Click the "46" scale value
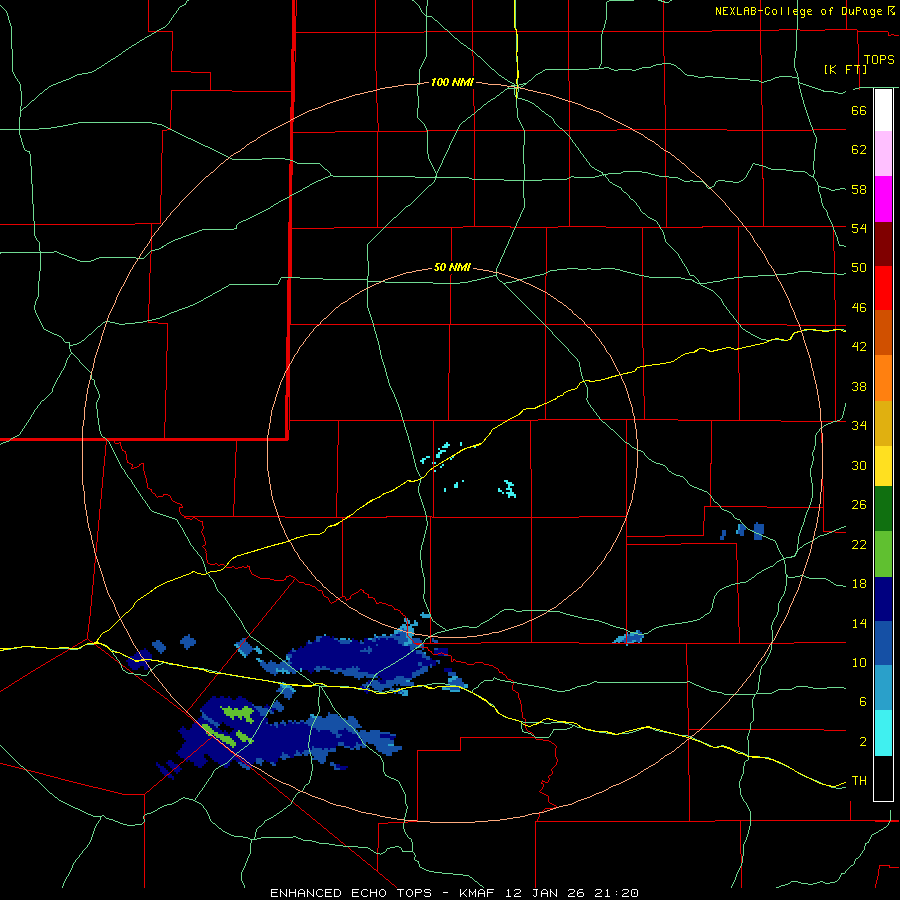The height and width of the screenshot is (900, 900). (x=859, y=308)
